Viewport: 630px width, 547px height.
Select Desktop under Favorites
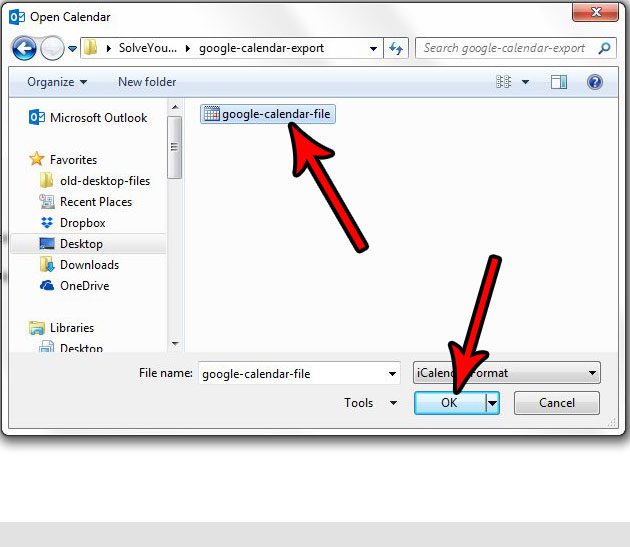click(88, 244)
